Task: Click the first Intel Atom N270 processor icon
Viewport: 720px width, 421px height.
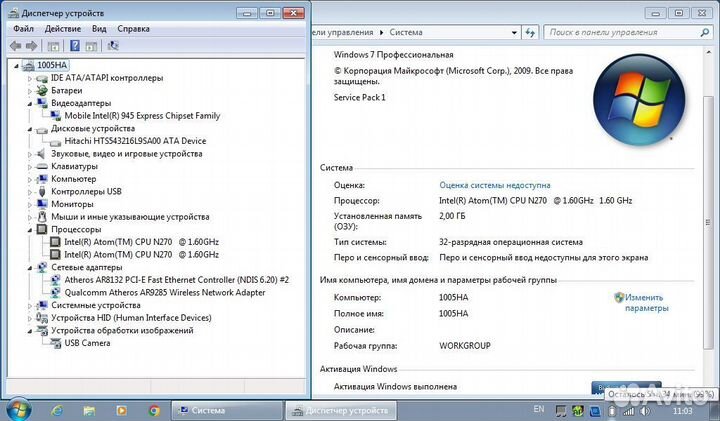Action: click(x=55, y=241)
